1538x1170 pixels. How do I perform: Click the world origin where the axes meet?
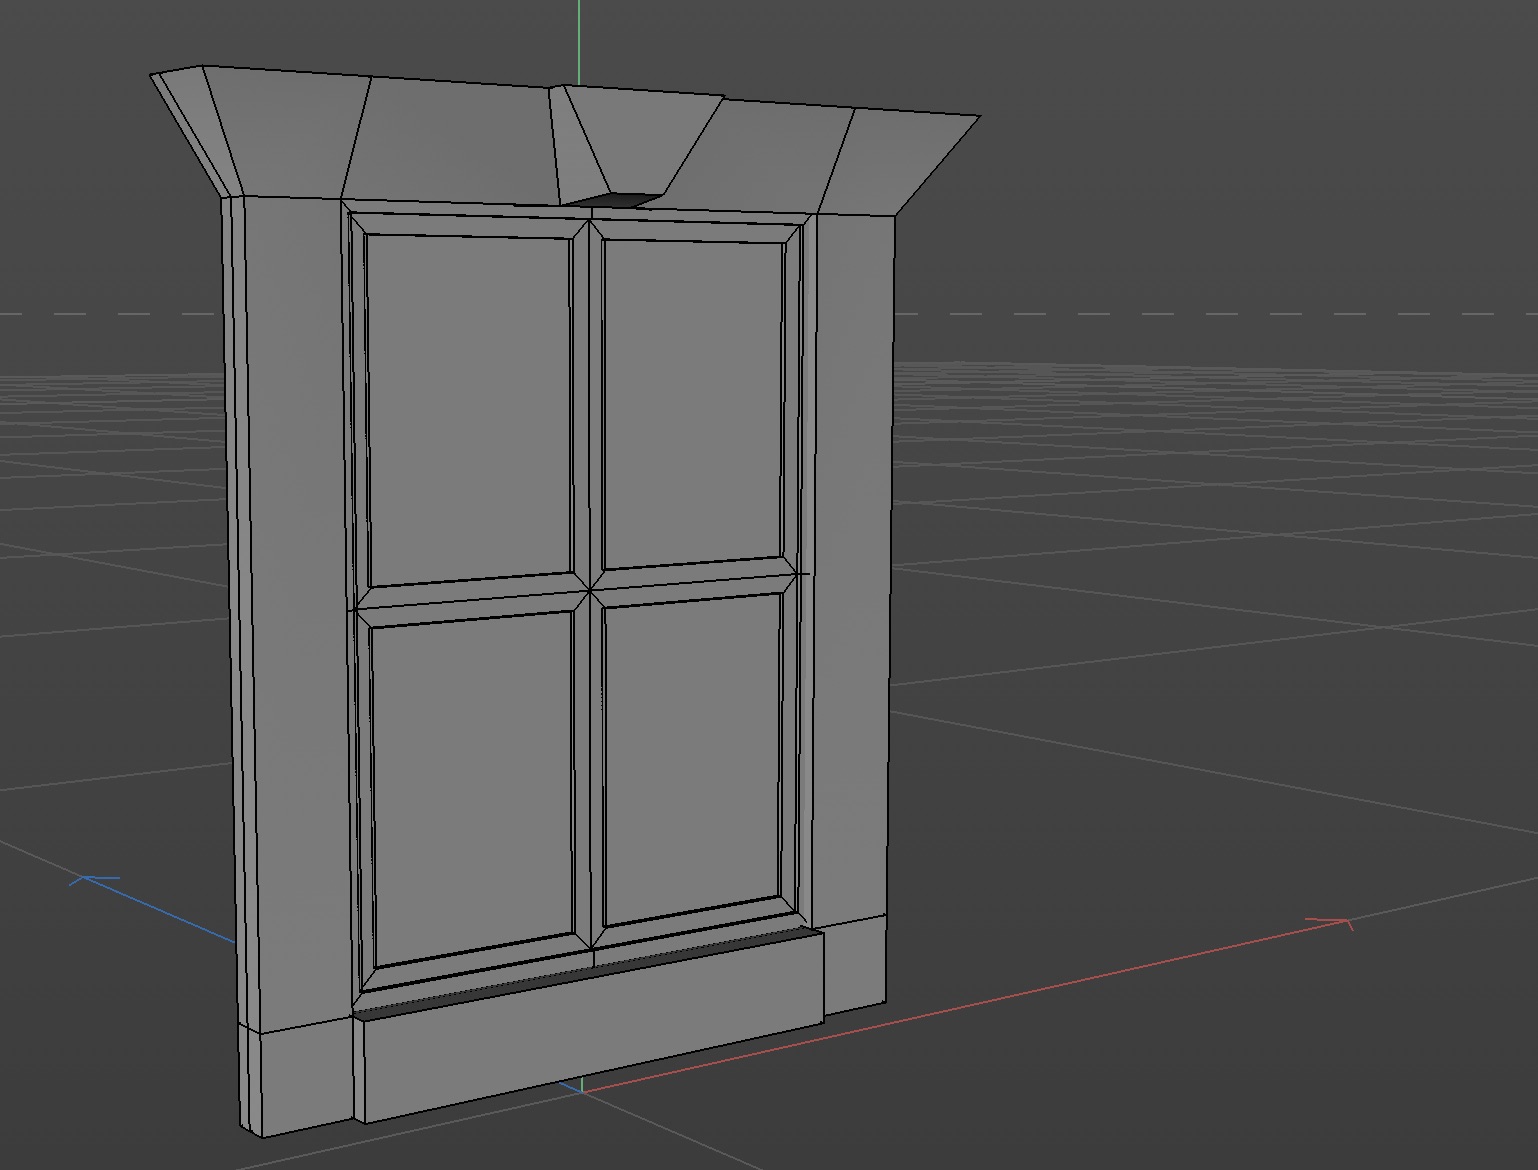581,1090
